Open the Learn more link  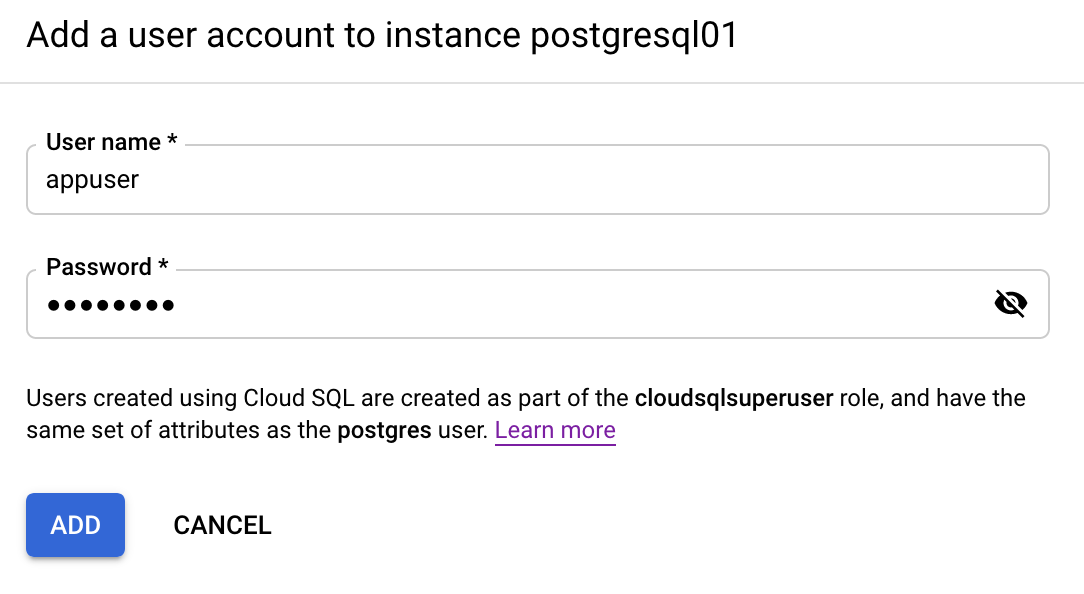(555, 431)
